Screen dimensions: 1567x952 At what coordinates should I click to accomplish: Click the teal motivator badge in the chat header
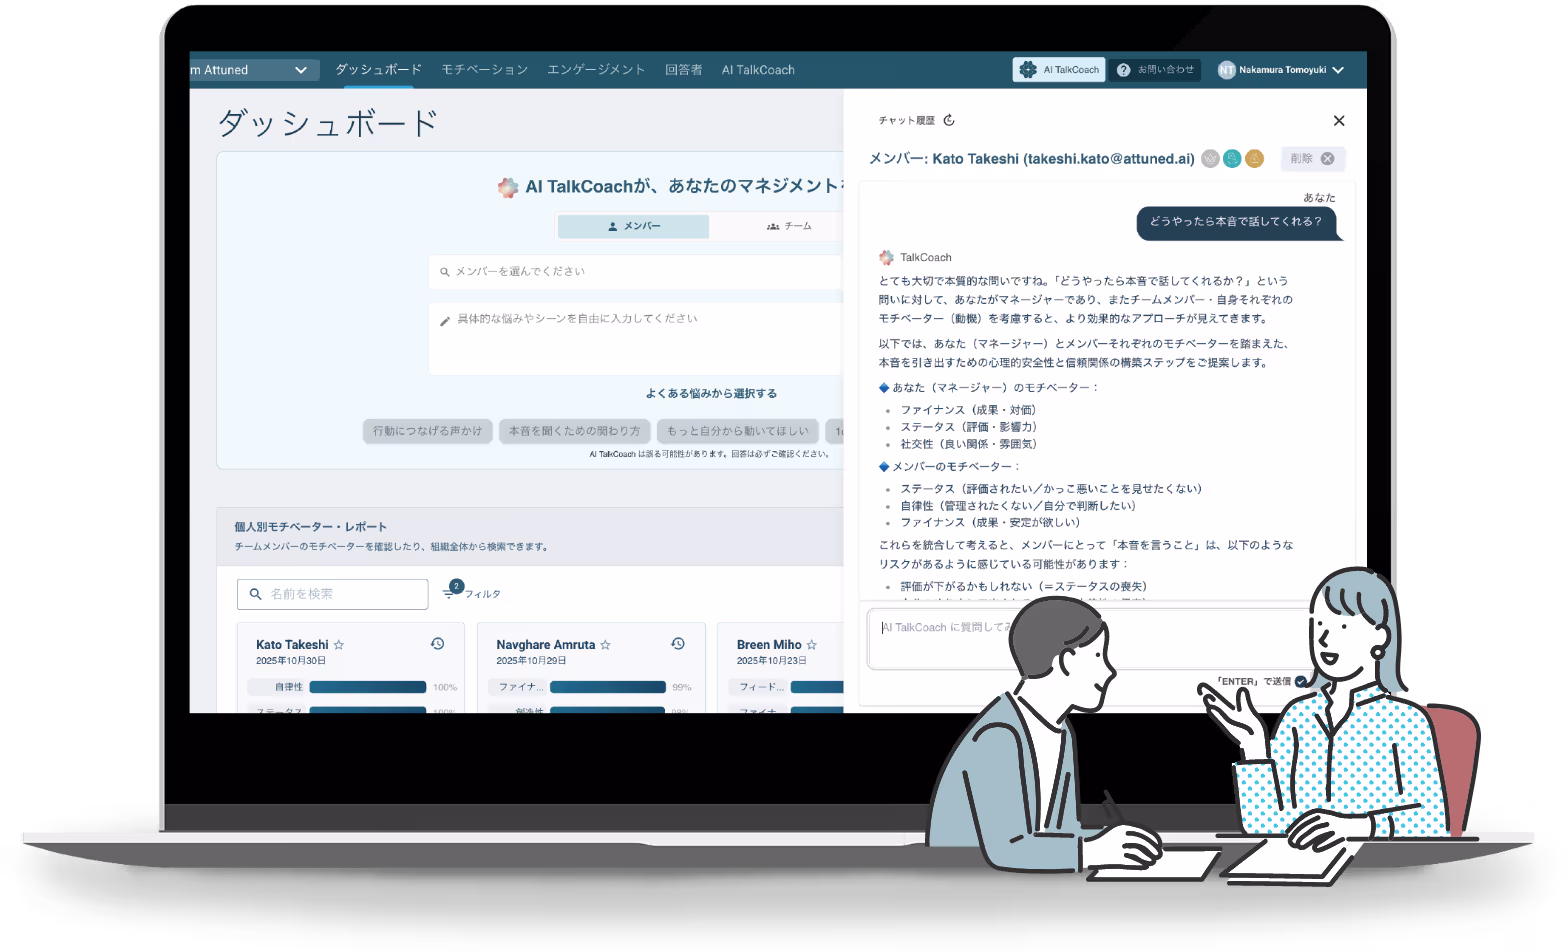point(1232,158)
